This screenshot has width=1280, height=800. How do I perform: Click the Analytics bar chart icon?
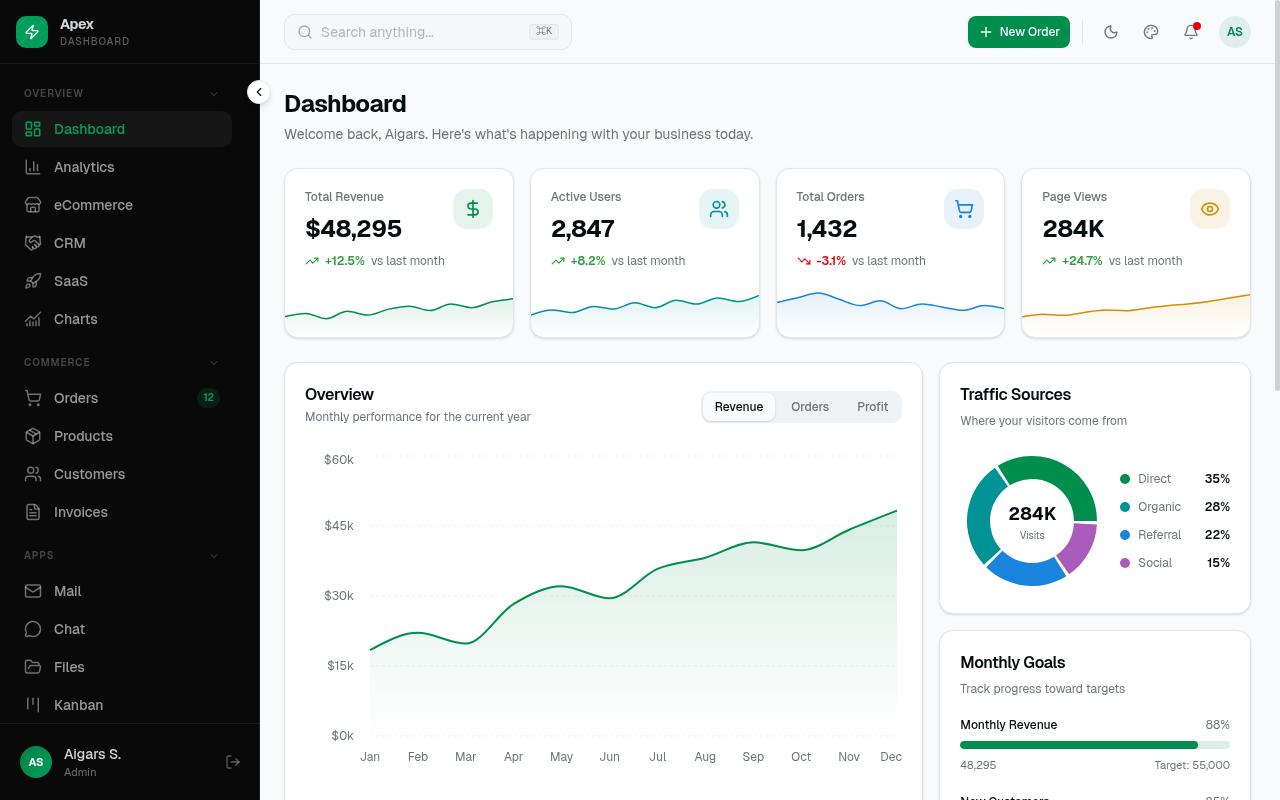coord(33,167)
